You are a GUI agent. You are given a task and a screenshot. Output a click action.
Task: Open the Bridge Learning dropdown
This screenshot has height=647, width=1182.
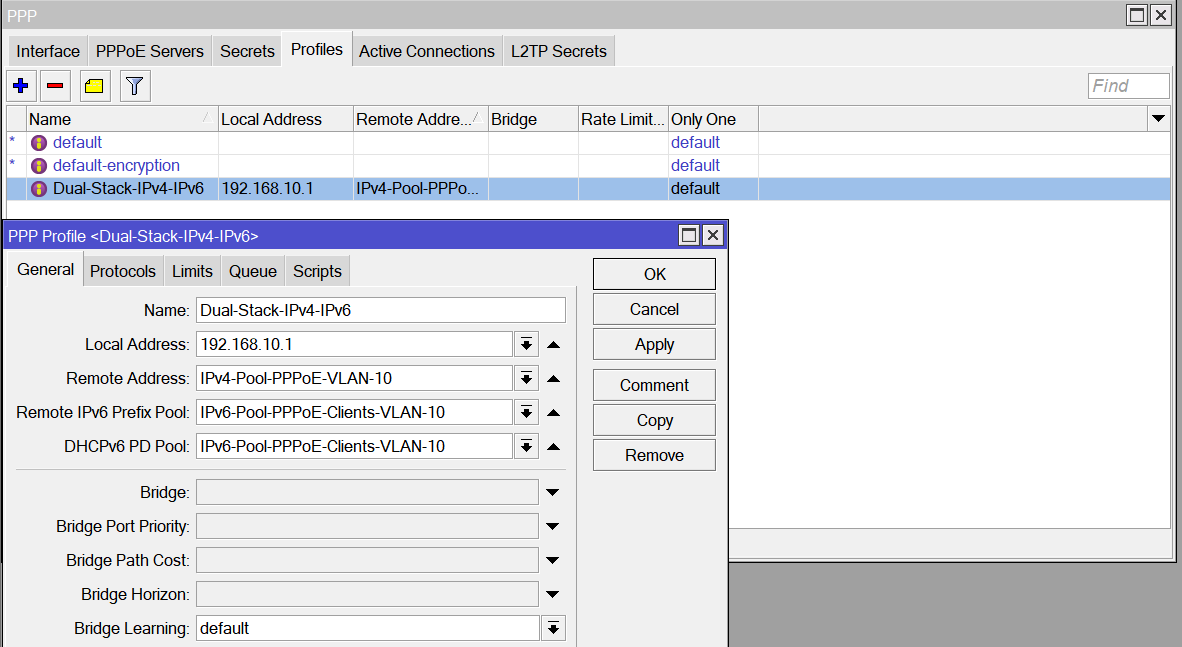pyautogui.click(x=552, y=629)
